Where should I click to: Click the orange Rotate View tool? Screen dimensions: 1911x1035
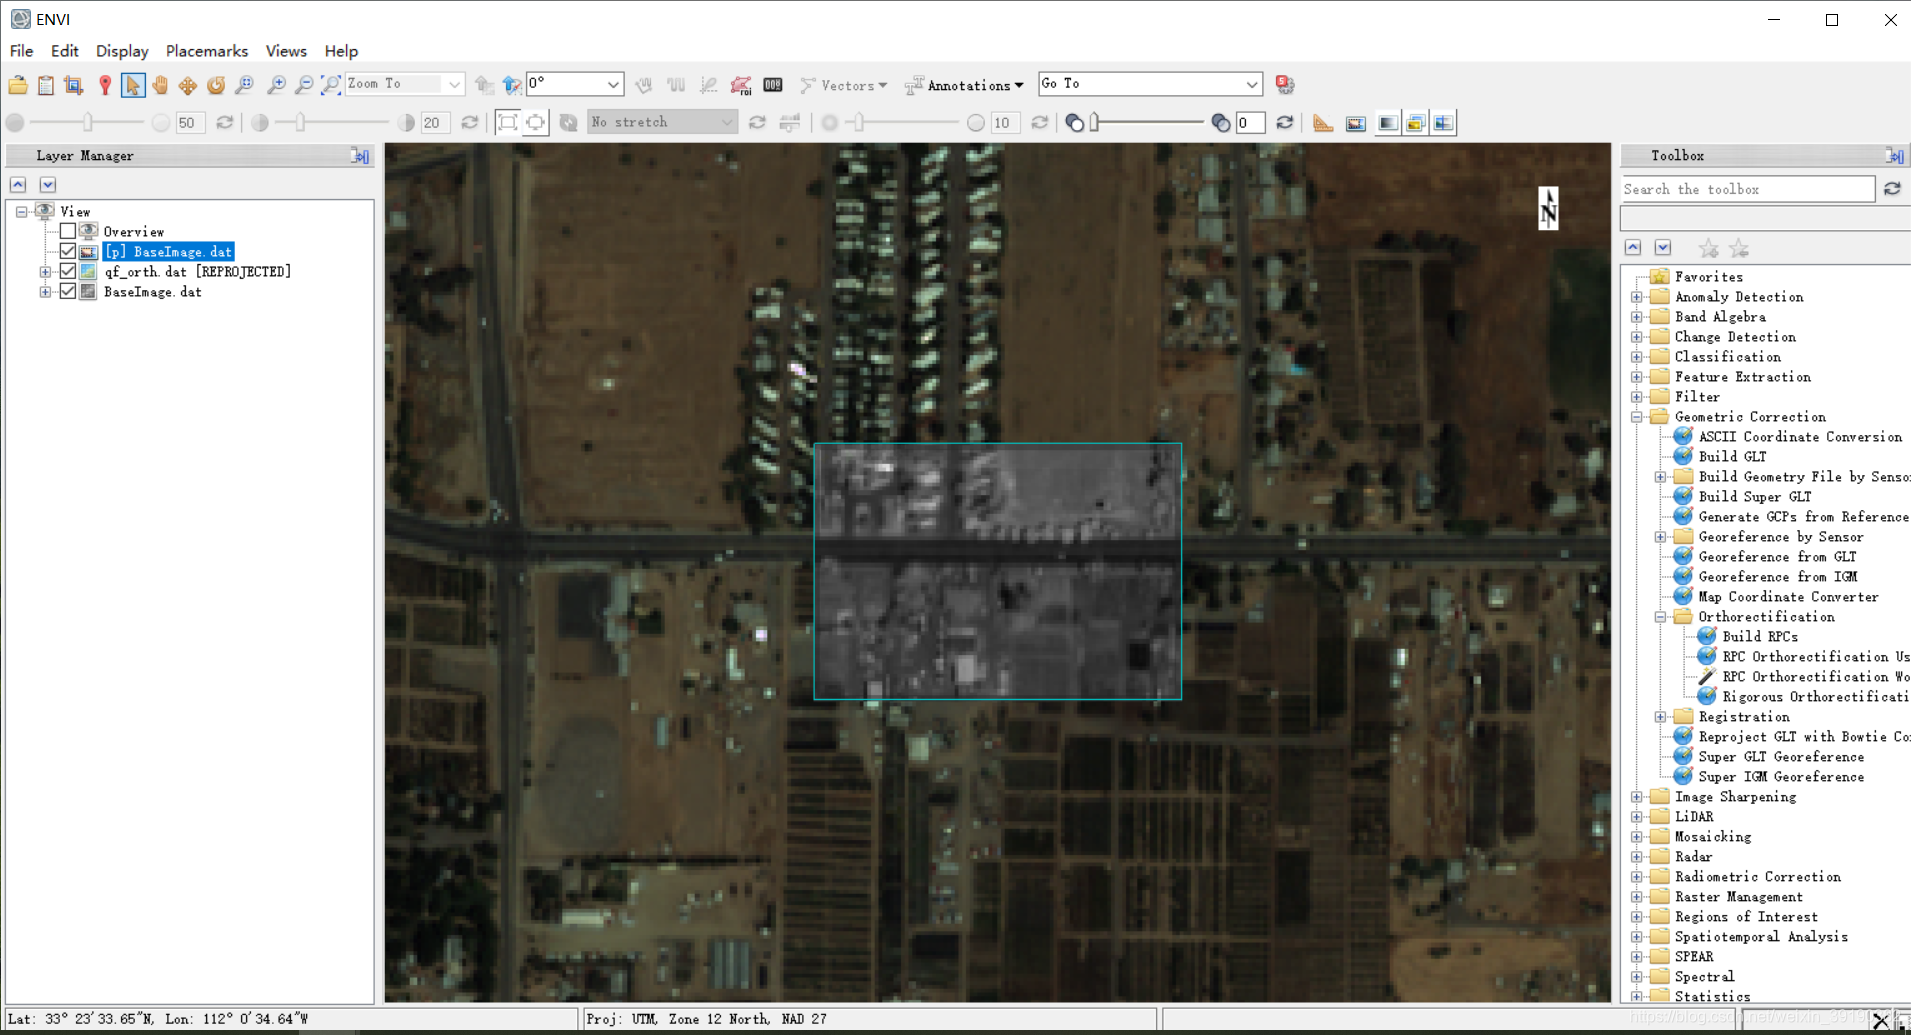tap(216, 85)
